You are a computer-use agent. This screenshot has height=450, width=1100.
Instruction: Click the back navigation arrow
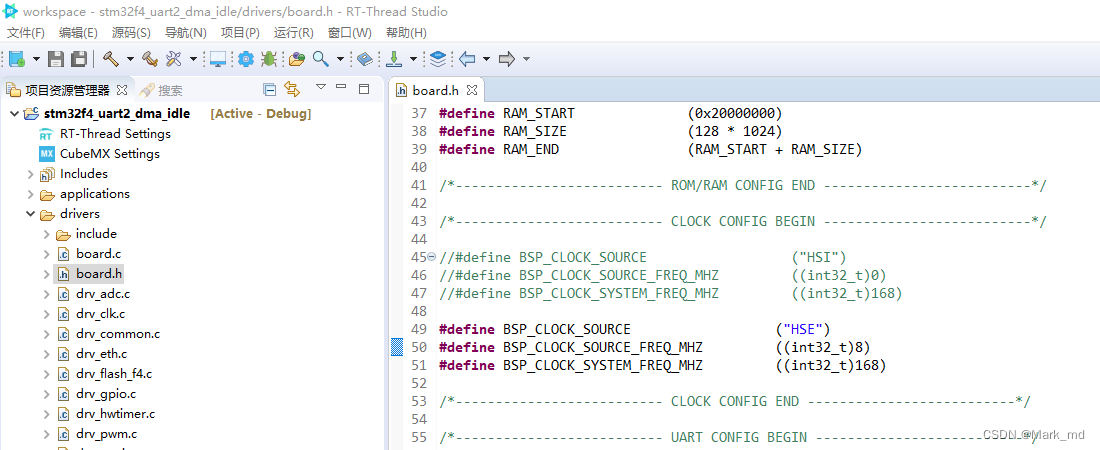[x=467, y=59]
